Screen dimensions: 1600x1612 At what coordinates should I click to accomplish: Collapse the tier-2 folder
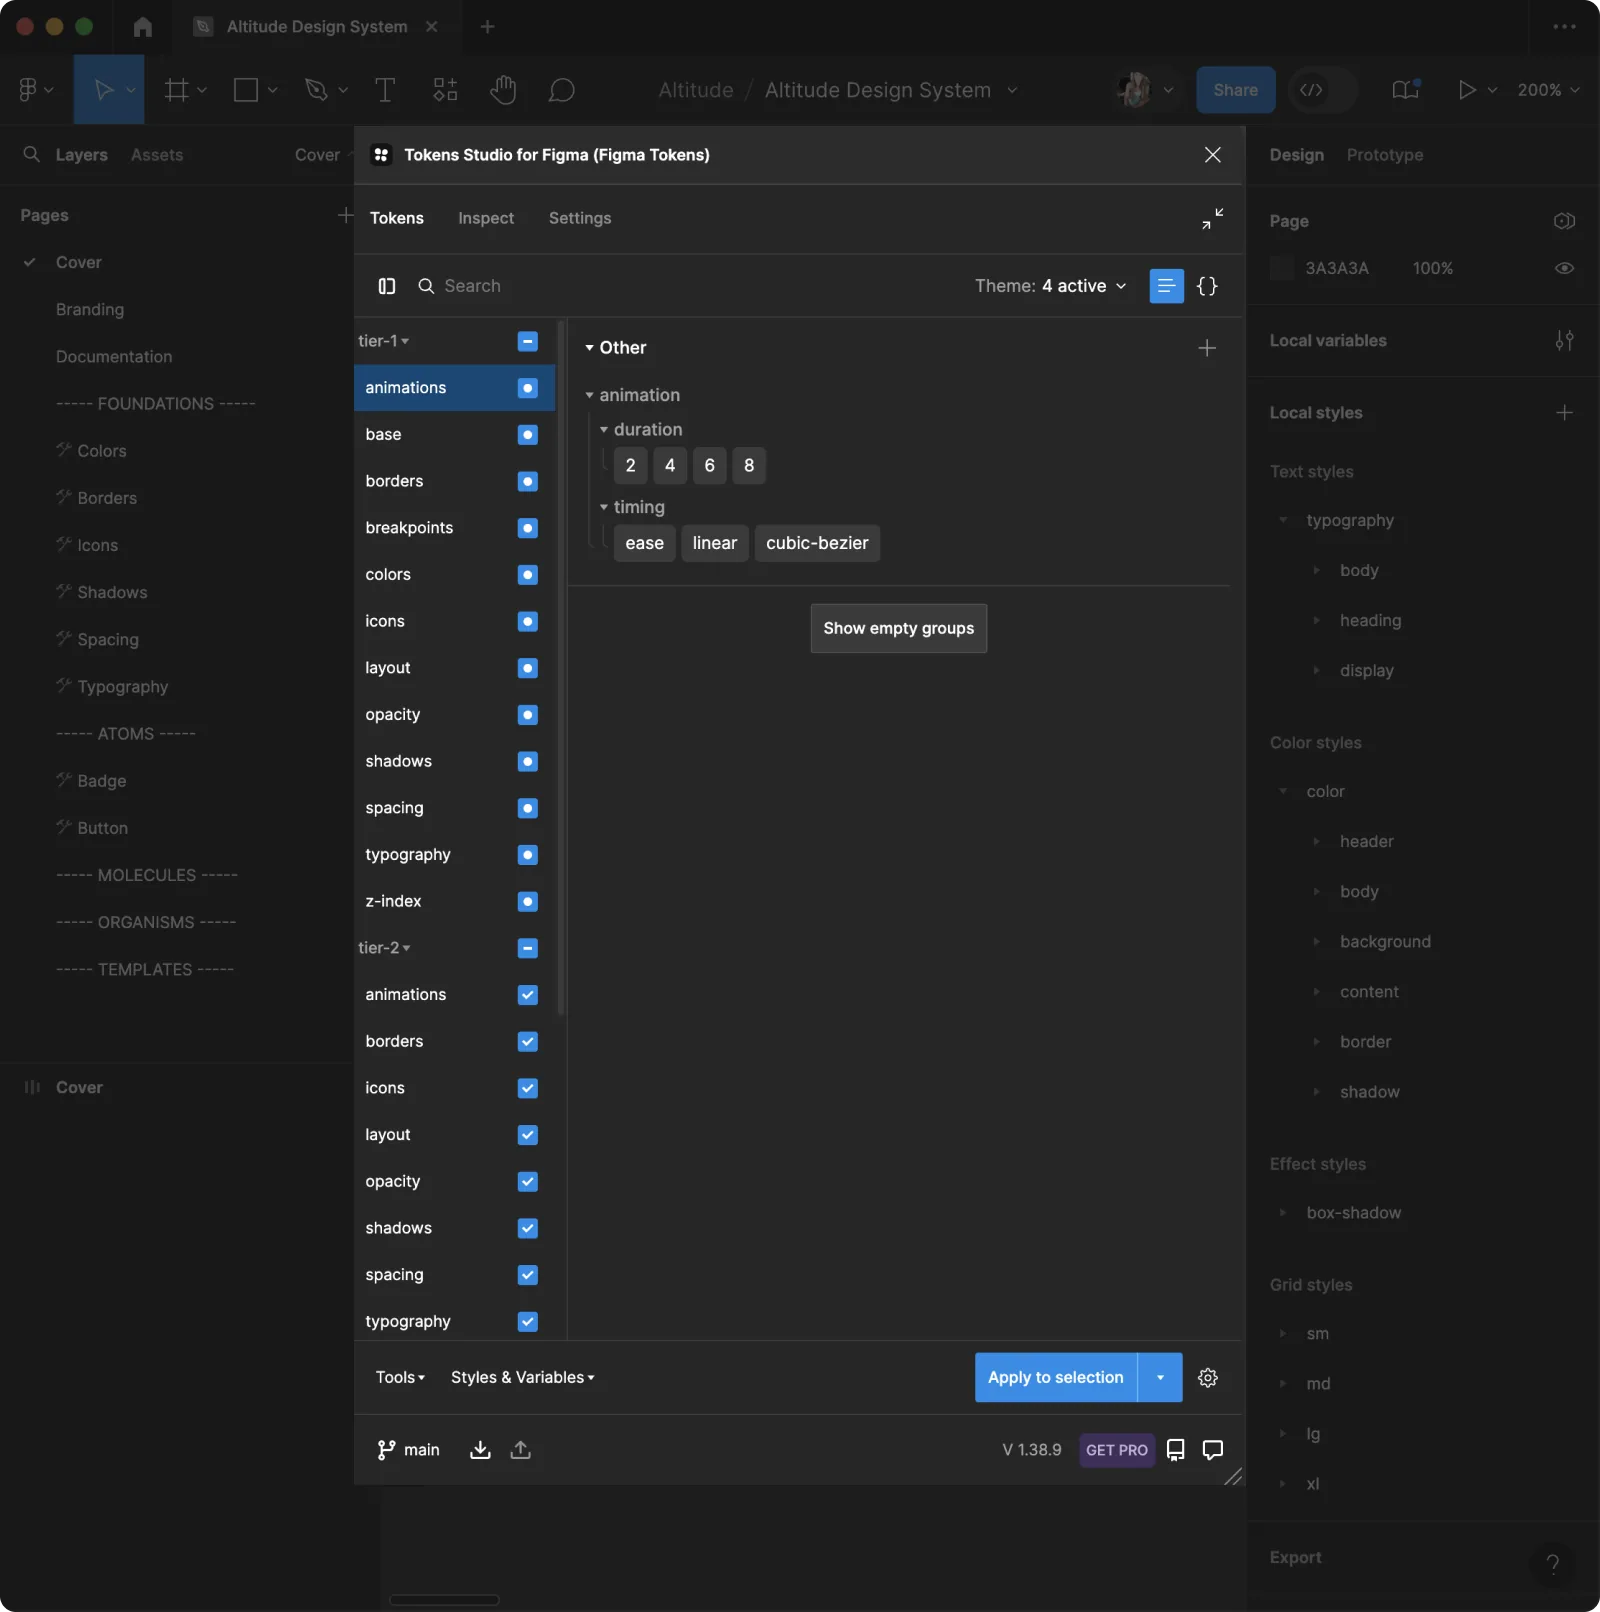385,948
